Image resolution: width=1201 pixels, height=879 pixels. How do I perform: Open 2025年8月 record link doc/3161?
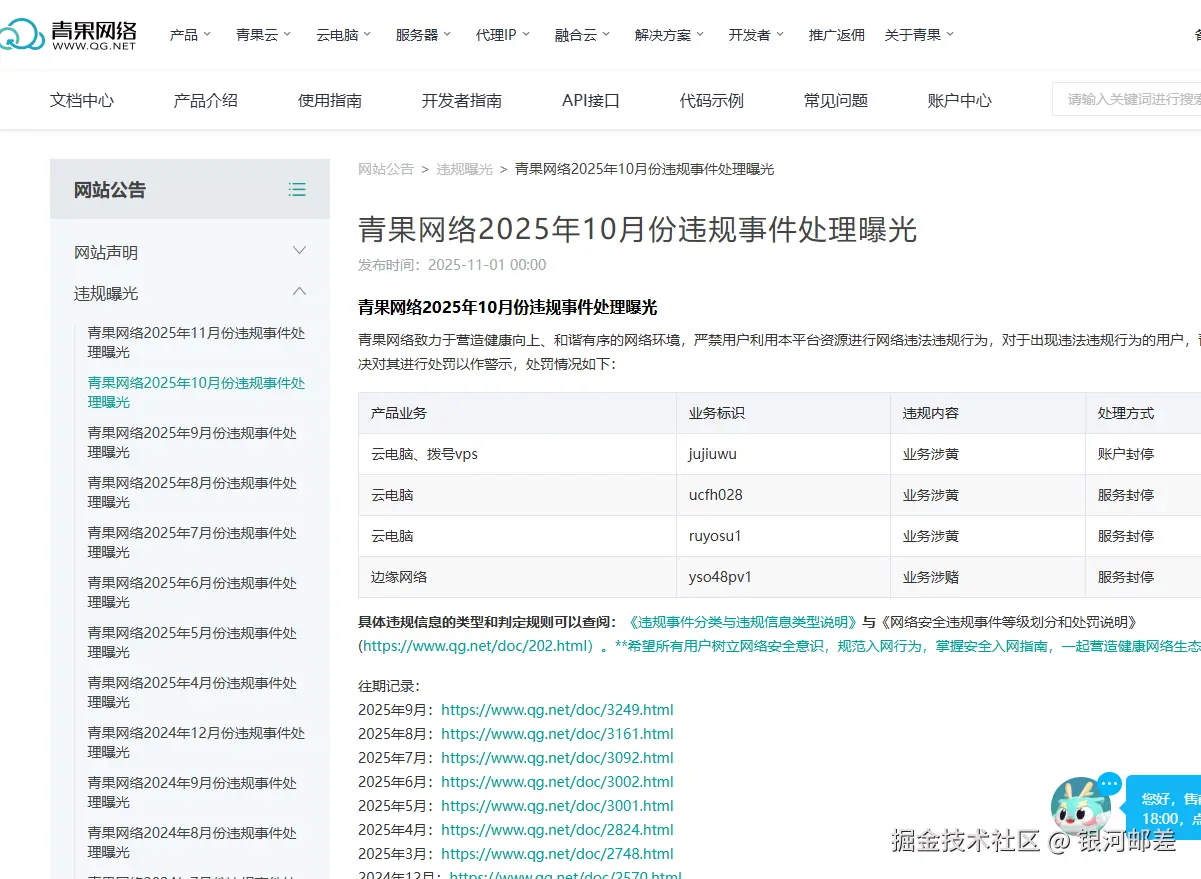pos(557,734)
